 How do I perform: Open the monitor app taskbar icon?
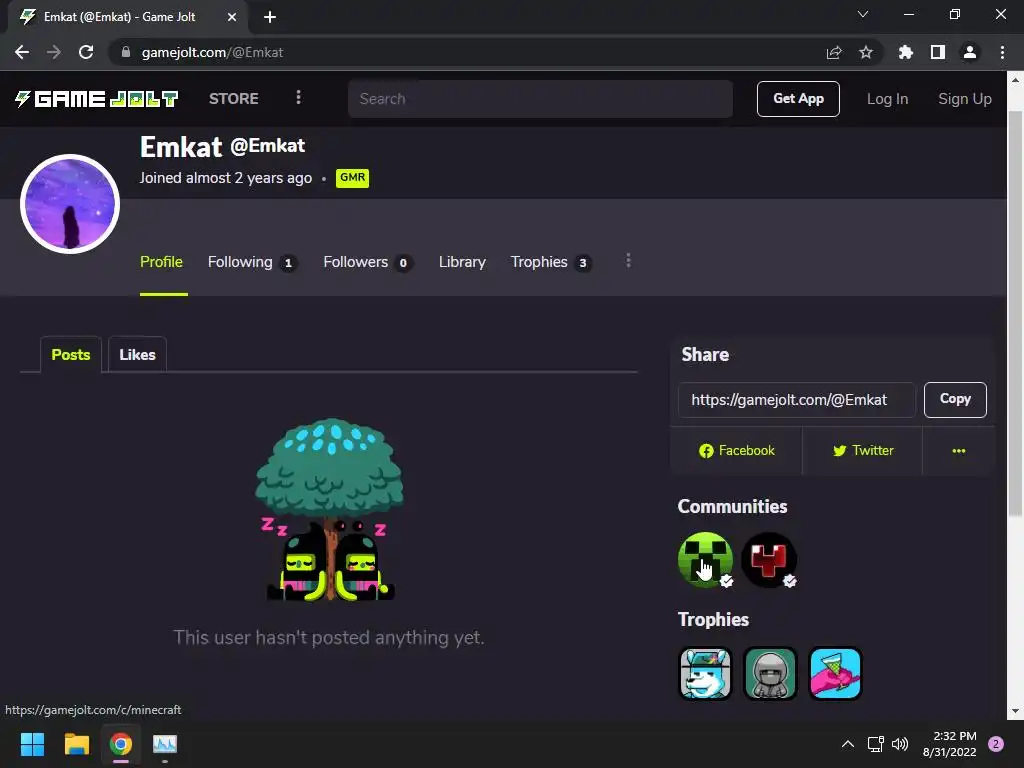(165, 744)
